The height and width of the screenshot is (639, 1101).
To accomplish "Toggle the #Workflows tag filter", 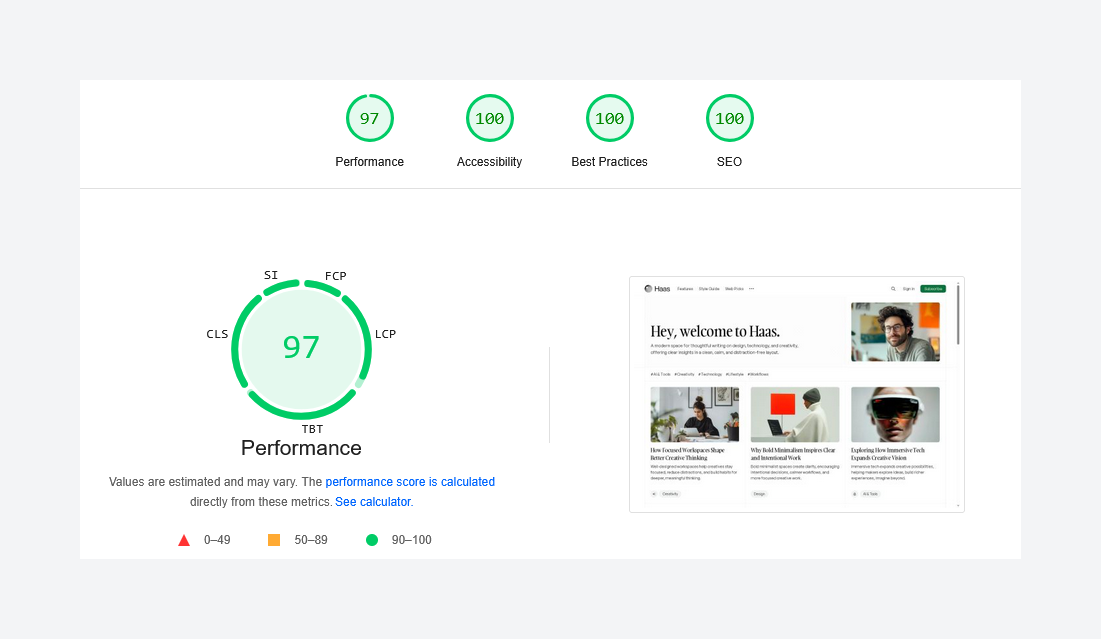I will [758, 374].
